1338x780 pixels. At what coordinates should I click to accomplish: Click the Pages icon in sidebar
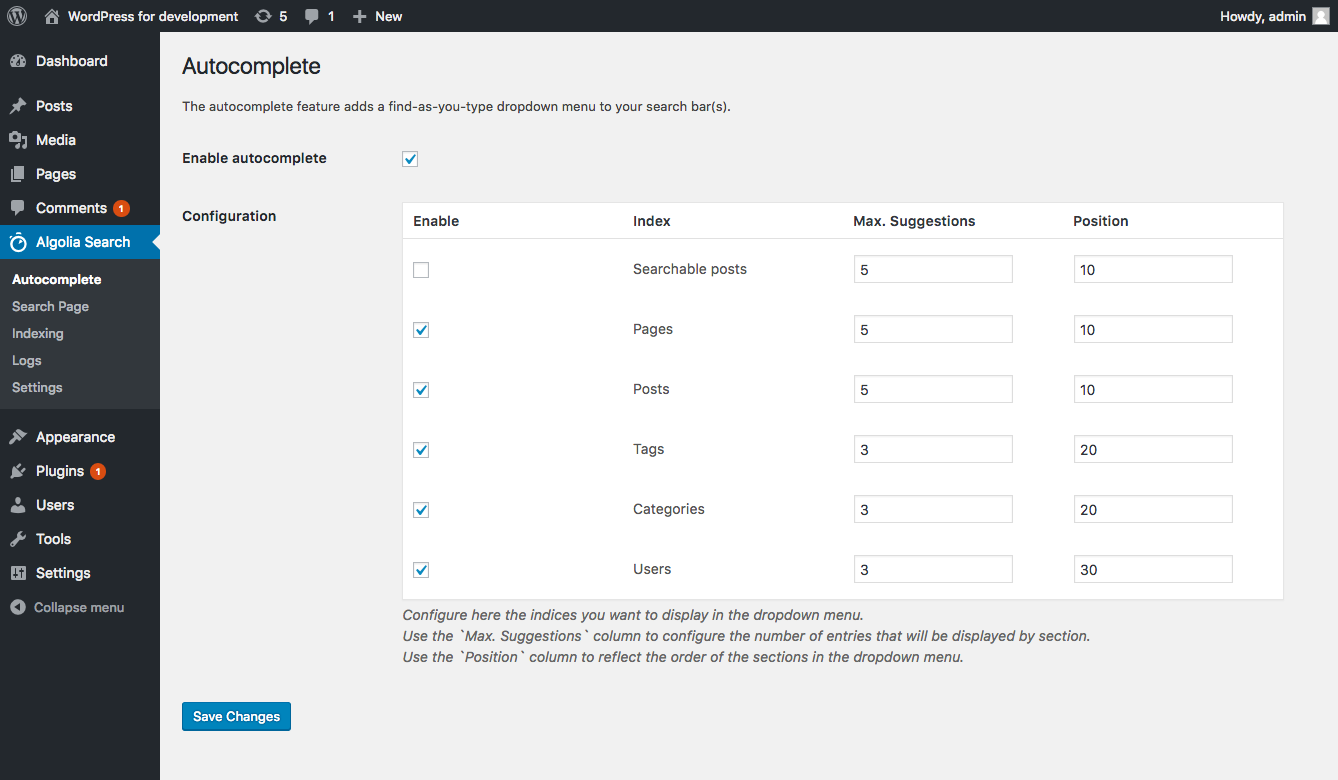coord(18,174)
